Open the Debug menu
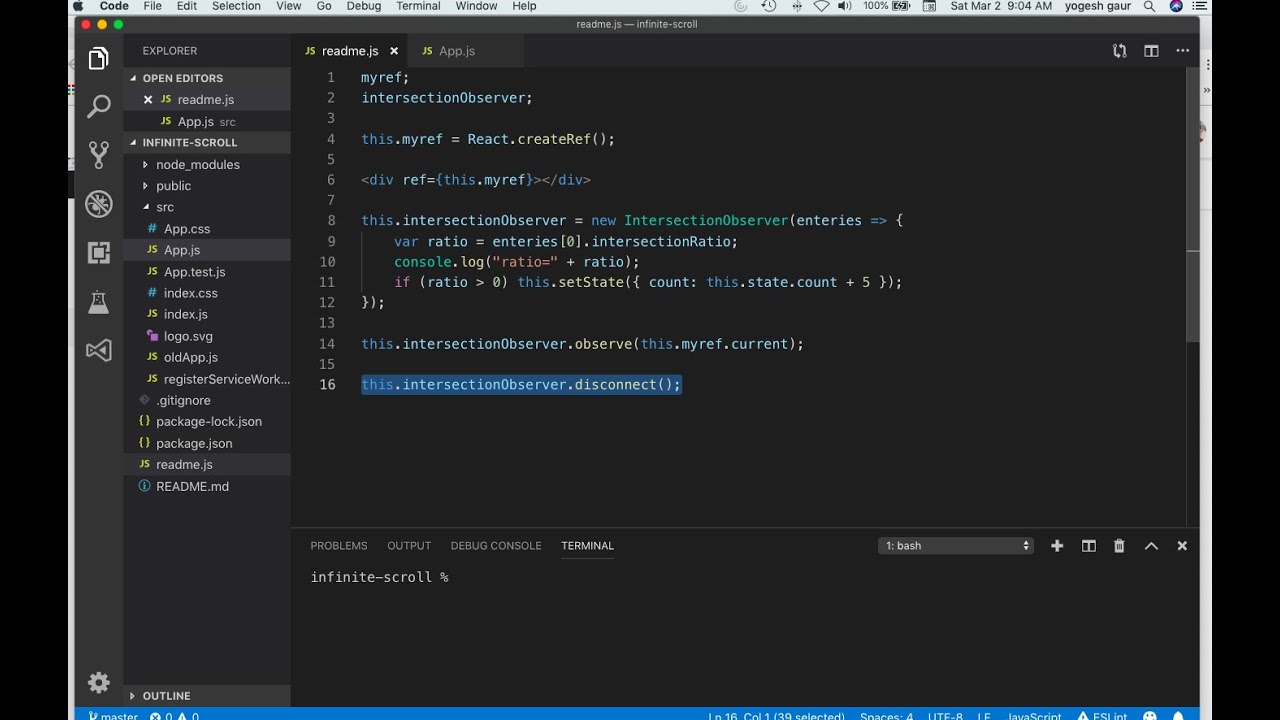 [363, 6]
